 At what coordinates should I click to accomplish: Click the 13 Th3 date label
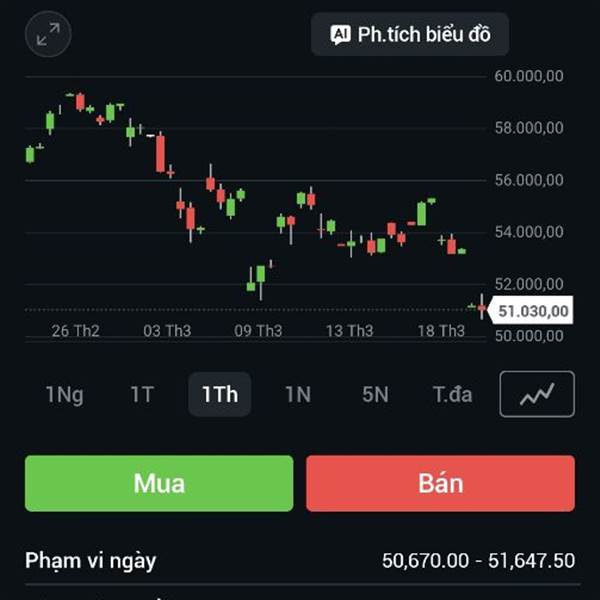click(349, 331)
